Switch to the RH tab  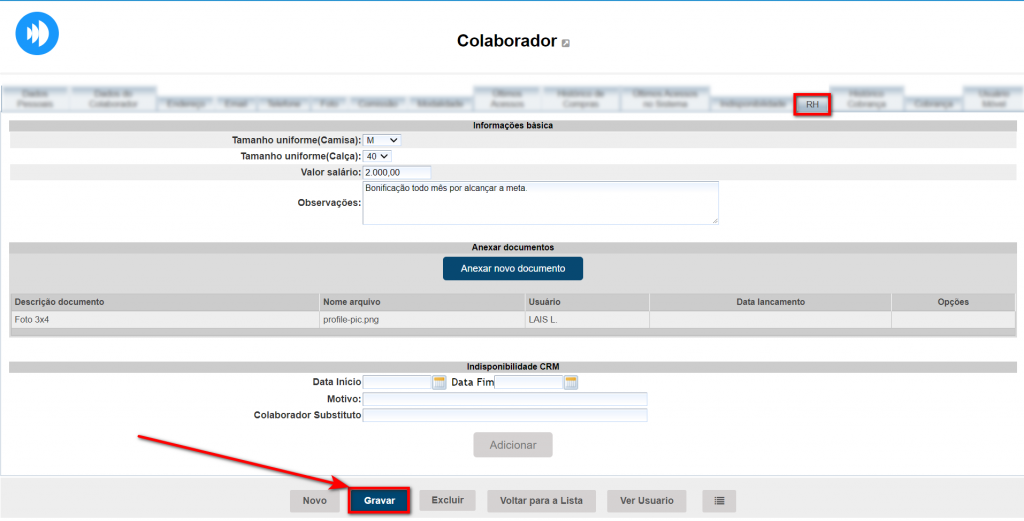click(x=812, y=104)
